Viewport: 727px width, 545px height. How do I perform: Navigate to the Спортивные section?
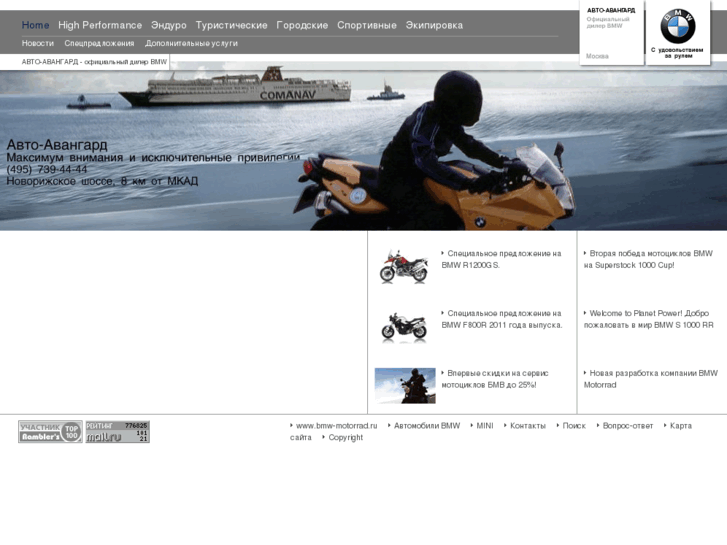pos(367,26)
